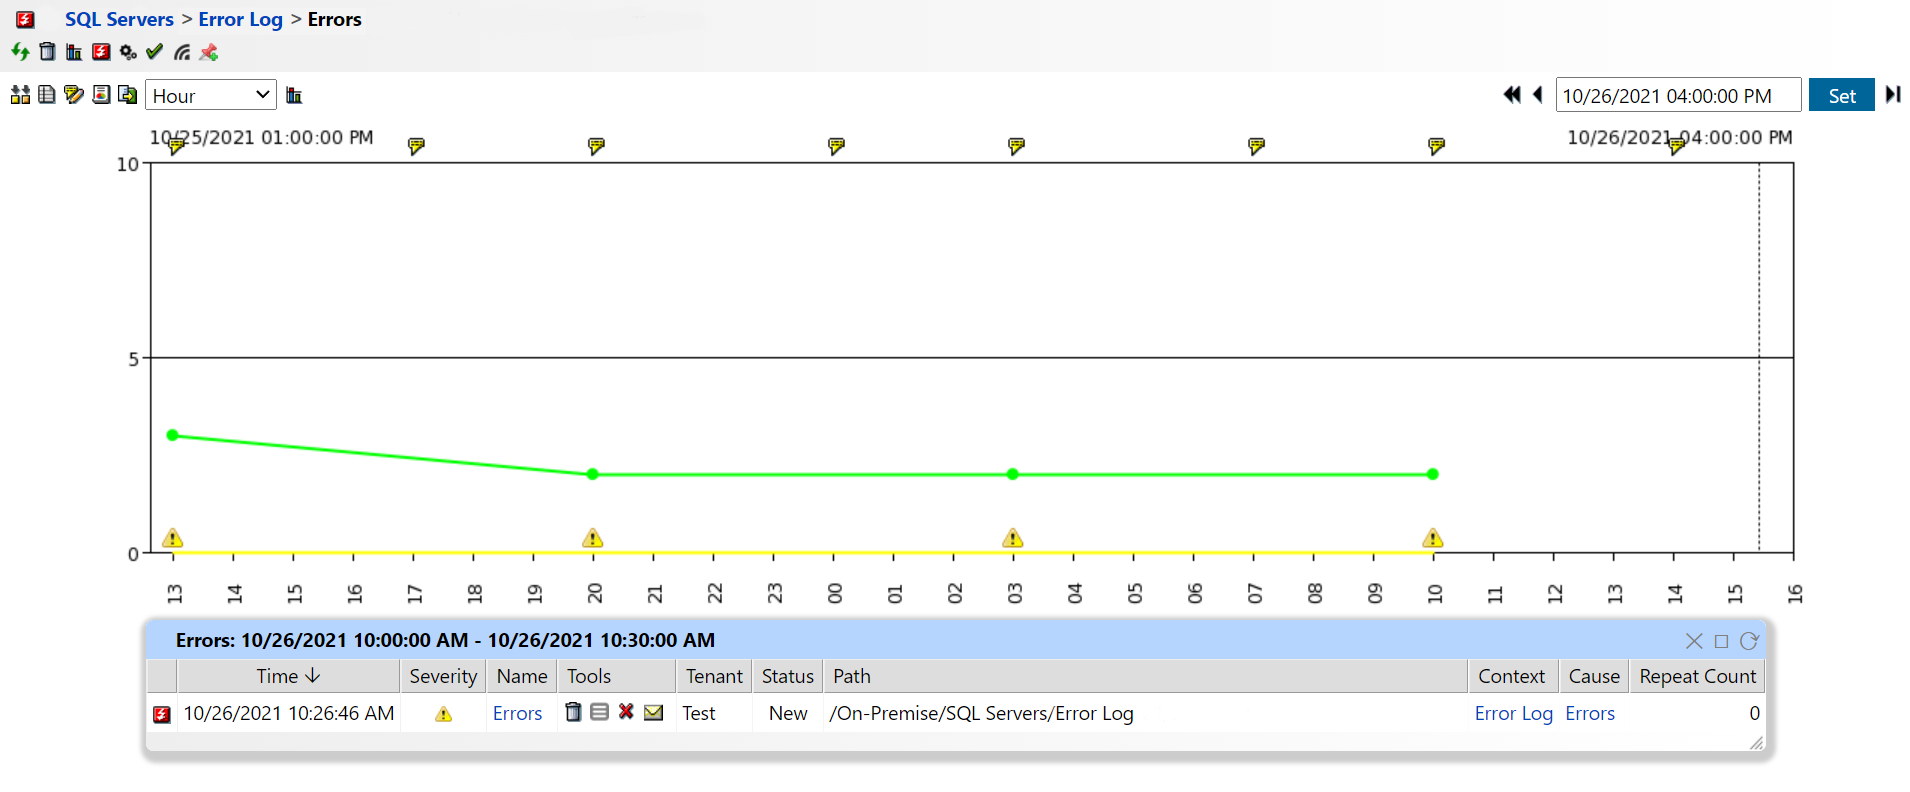This screenshot has height=792, width=1910.
Task: Click the warning triangle at hour 20
Action: pyautogui.click(x=593, y=538)
